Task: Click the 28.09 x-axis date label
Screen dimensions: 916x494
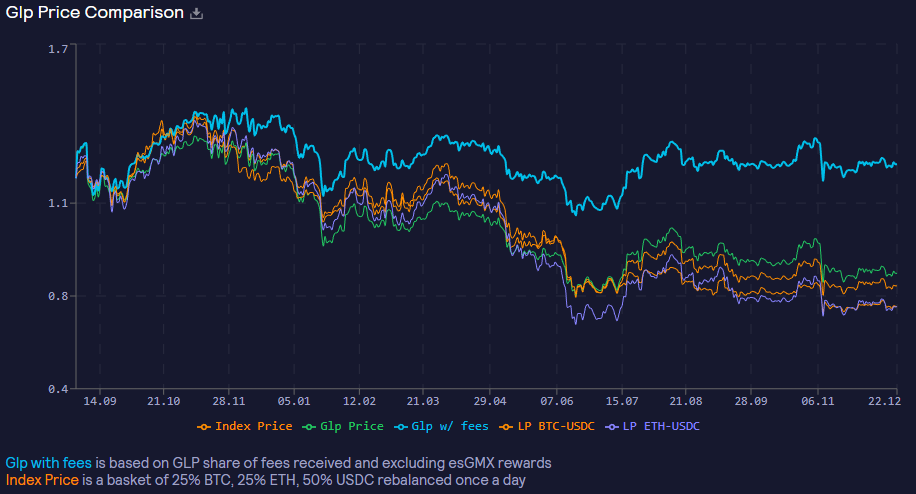Action: click(x=751, y=401)
